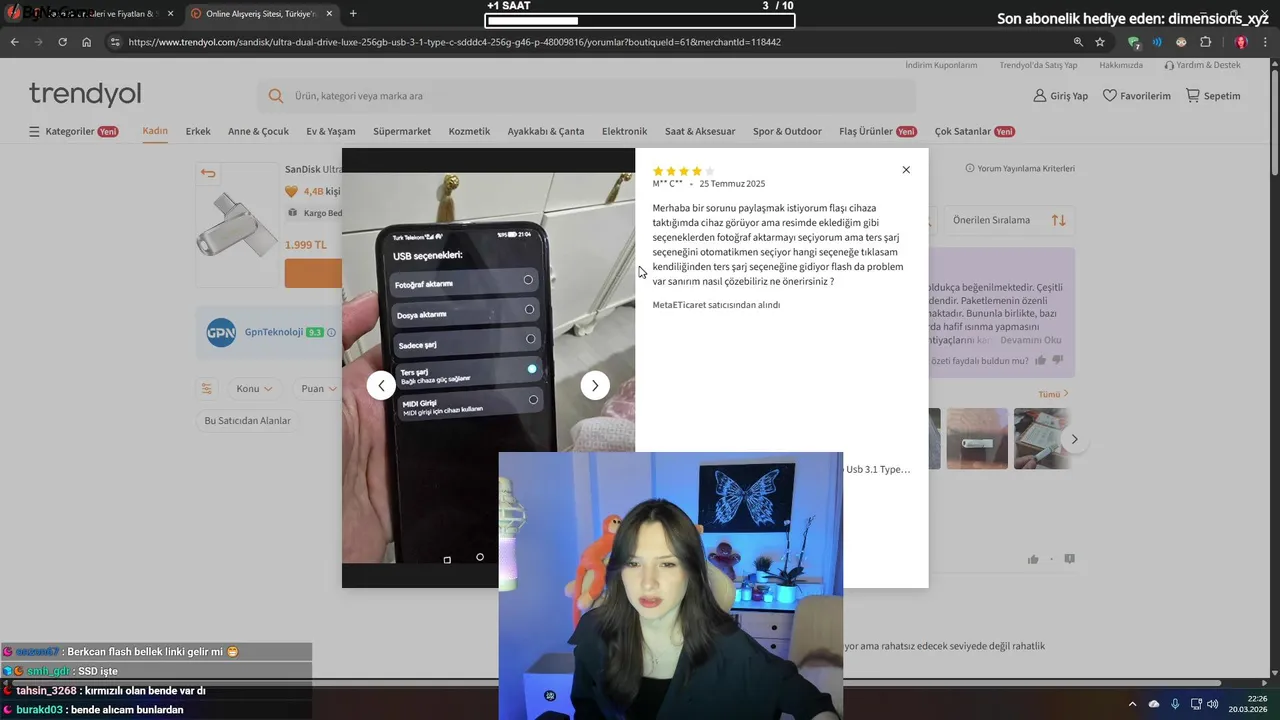Open Favorilerim heart list

1136,96
